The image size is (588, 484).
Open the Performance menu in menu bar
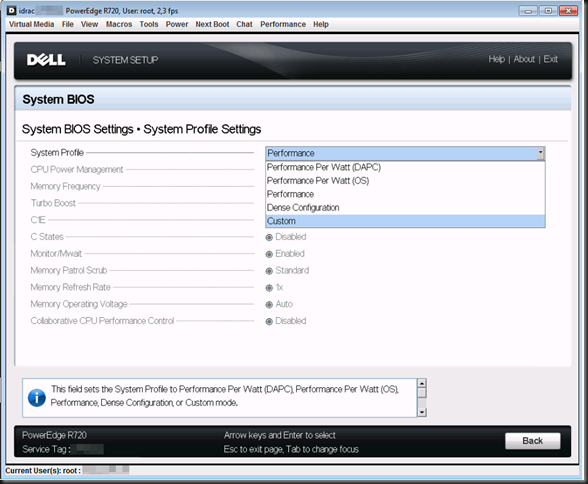click(283, 24)
